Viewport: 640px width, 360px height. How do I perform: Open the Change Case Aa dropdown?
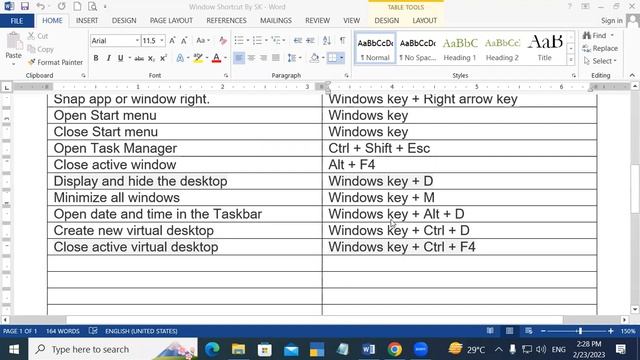203,40
